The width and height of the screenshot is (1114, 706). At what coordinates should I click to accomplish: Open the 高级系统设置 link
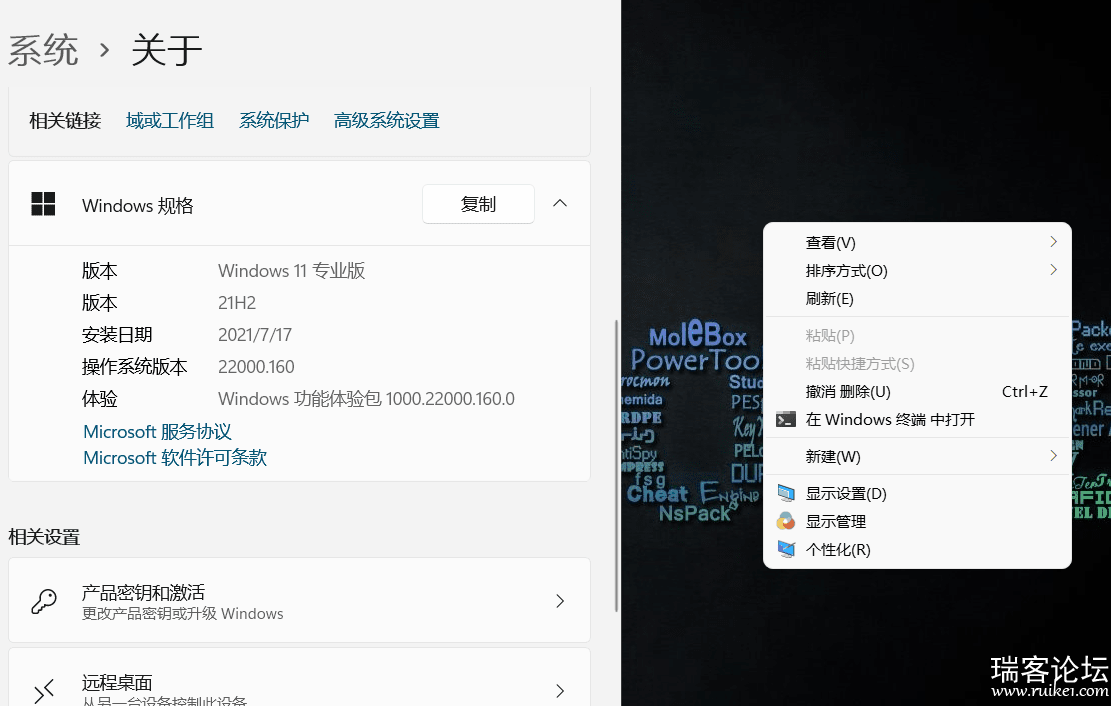coord(386,121)
